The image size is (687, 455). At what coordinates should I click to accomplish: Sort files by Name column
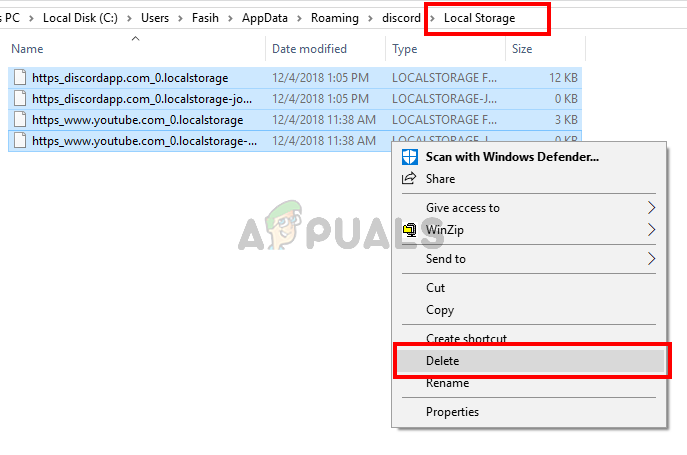pos(27,49)
